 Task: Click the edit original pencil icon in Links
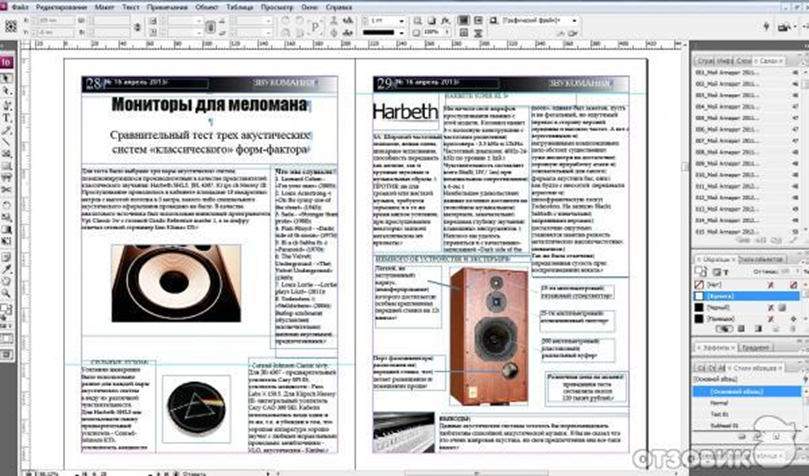coord(793,241)
